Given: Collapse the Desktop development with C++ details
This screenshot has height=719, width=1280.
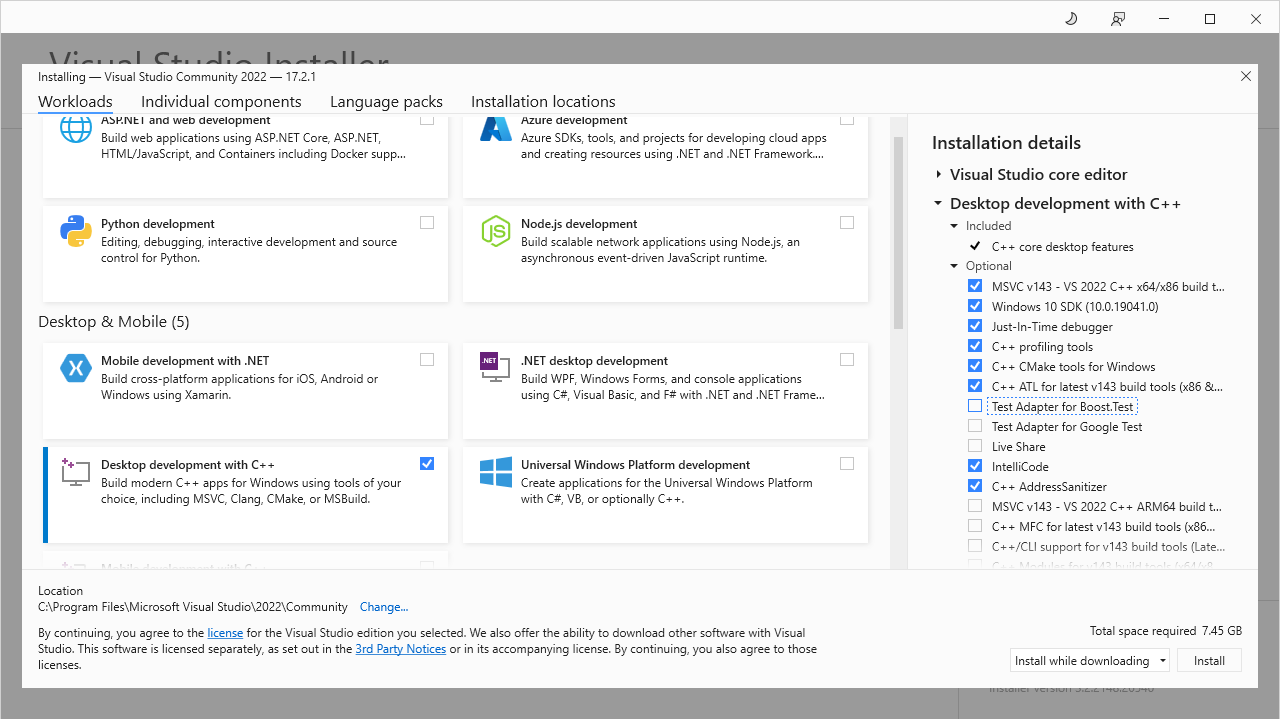Looking at the screenshot, I should (938, 204).
